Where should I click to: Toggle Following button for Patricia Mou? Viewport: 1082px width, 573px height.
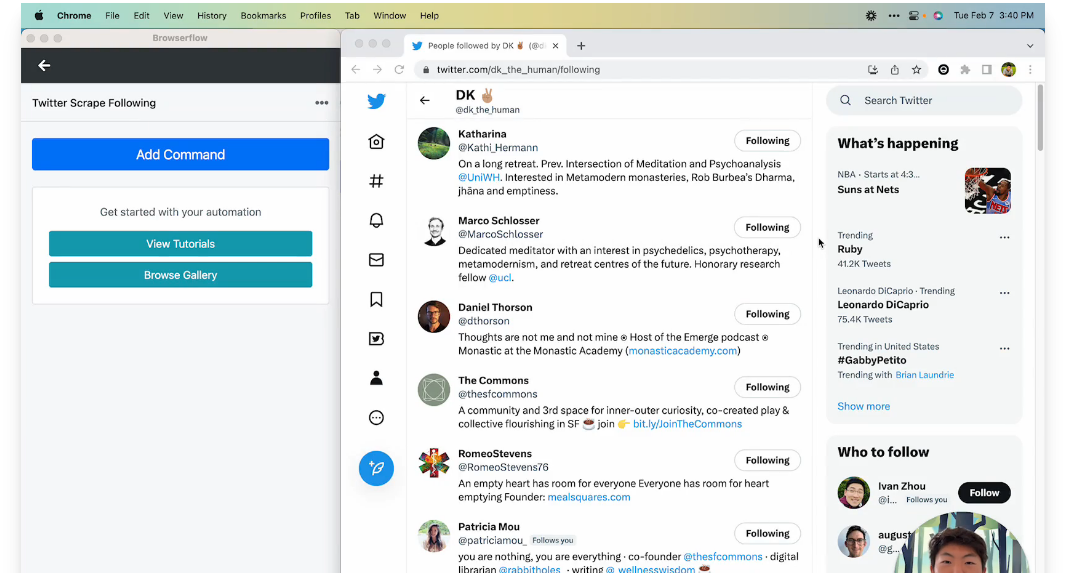pos(767,534)
